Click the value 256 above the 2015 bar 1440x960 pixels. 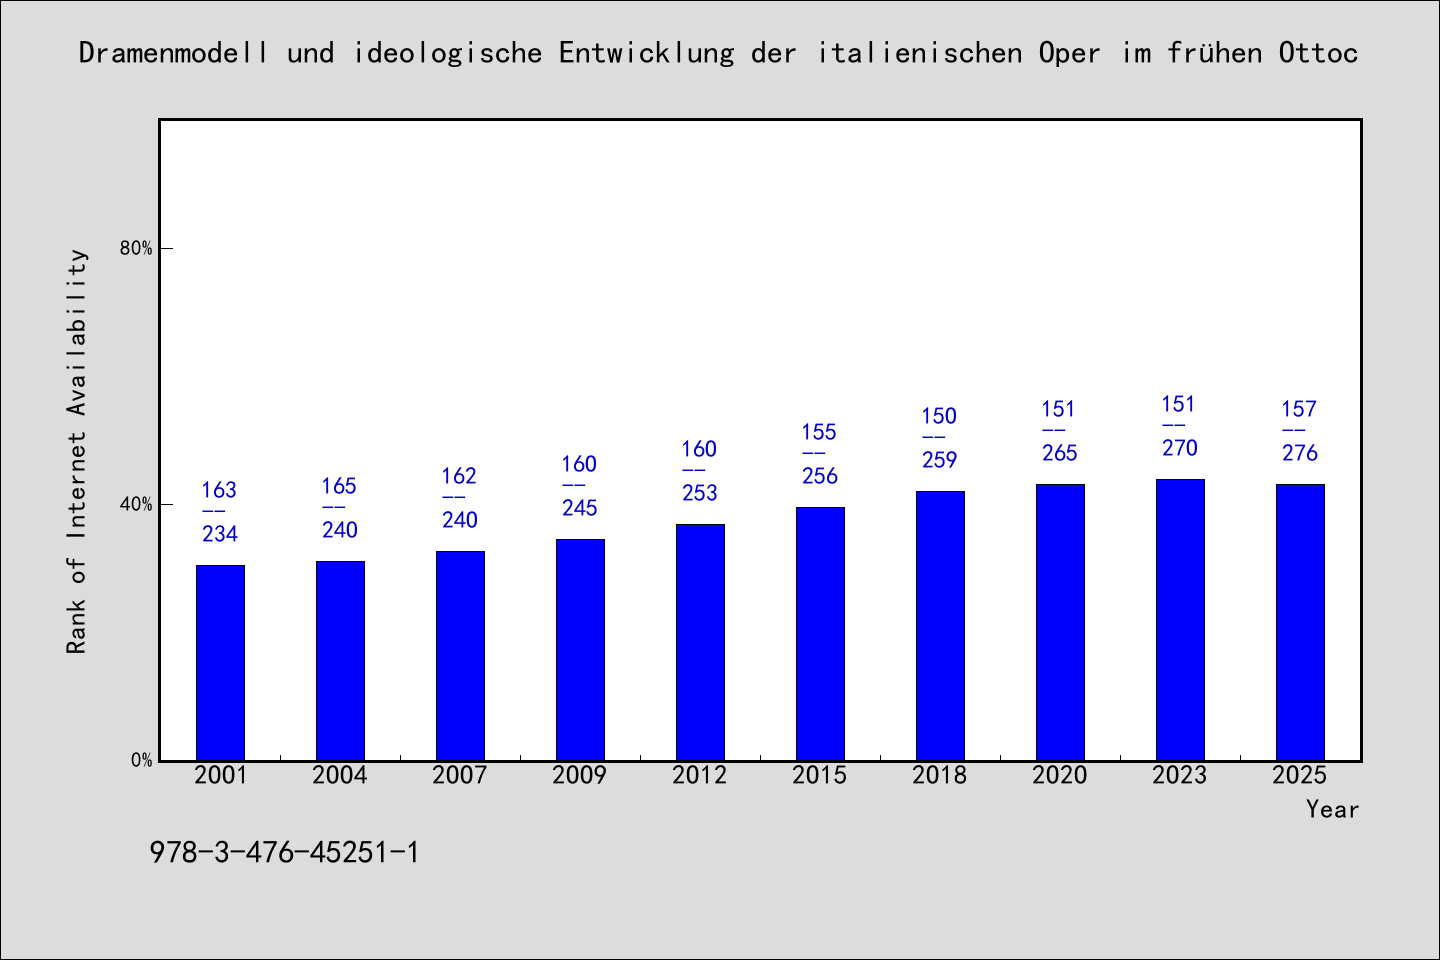click(820, 476)
